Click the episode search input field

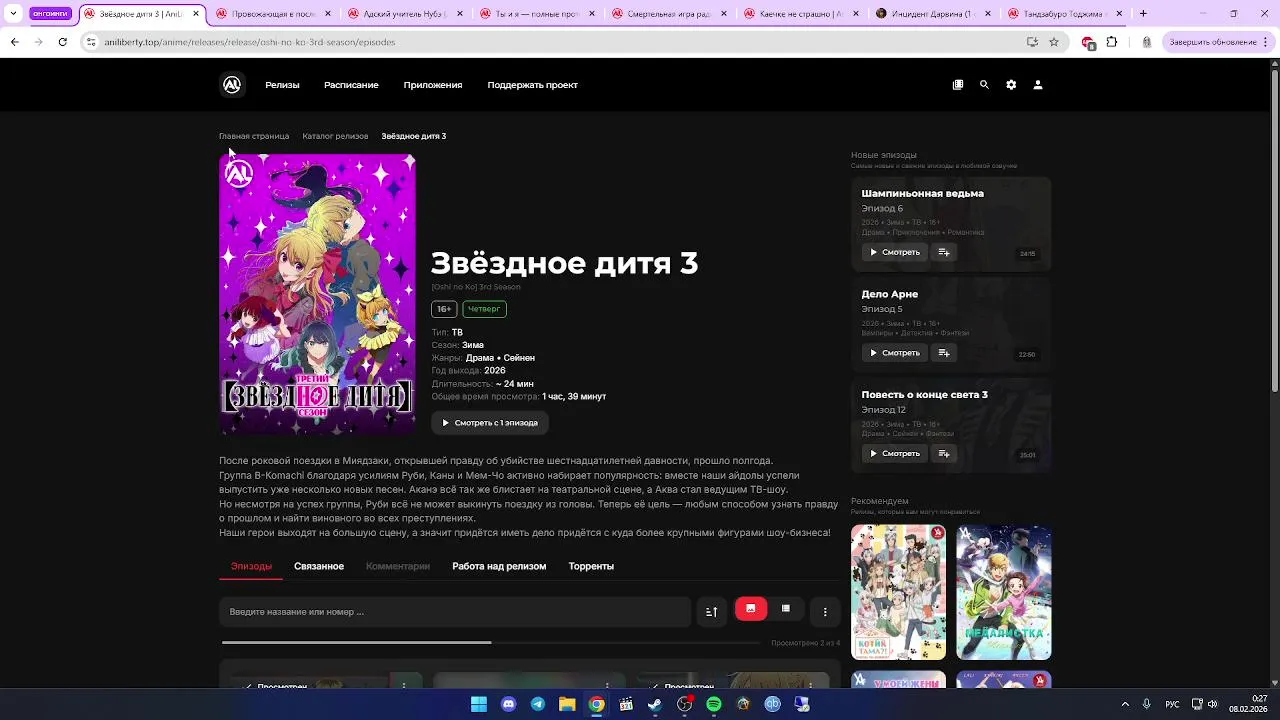(x=455, y=611)
